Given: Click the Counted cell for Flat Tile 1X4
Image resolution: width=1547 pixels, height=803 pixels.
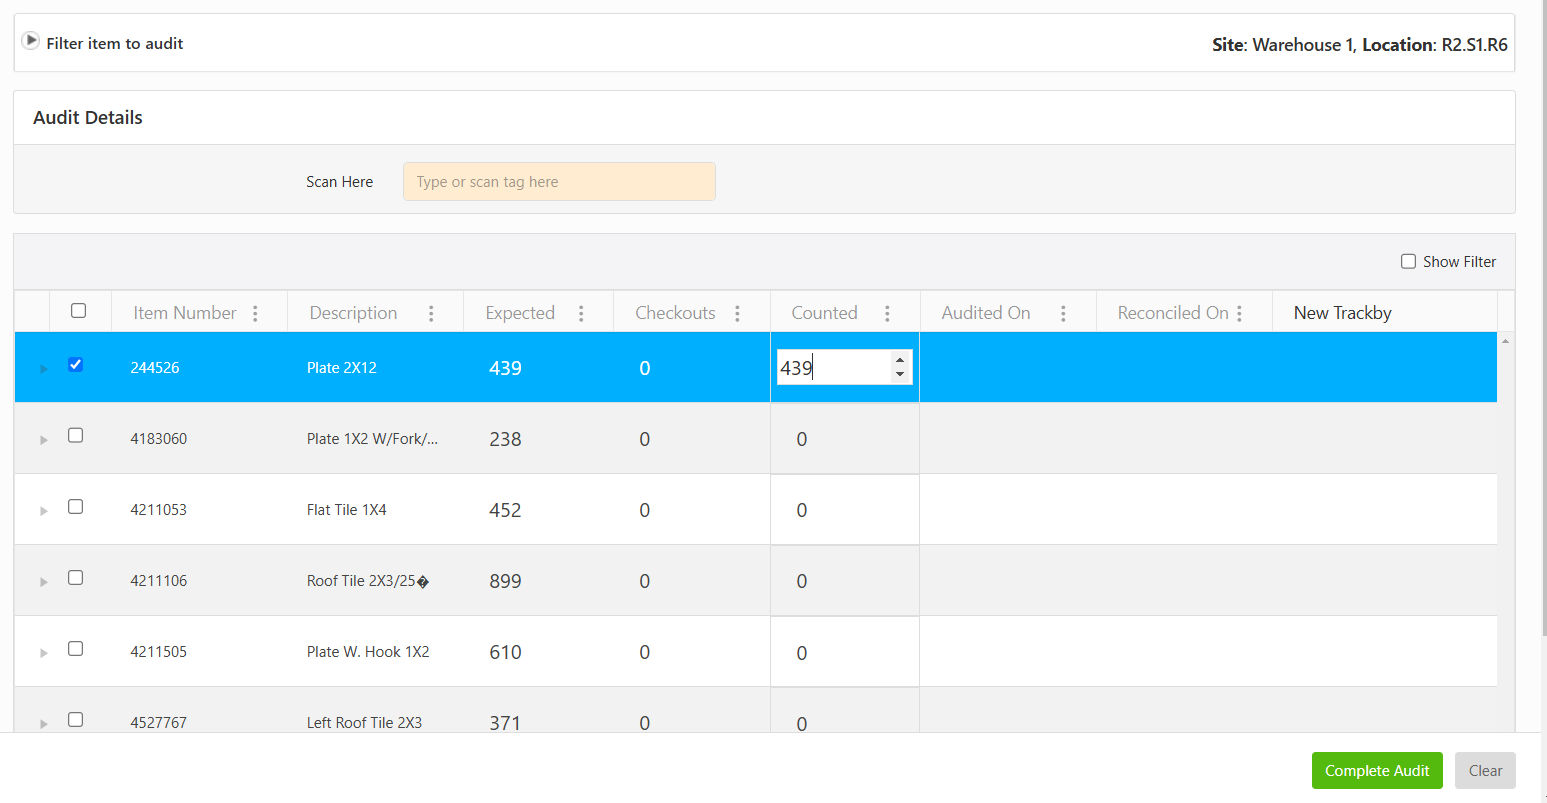Looking at the screenshot, I should click(x=844, y=510).
